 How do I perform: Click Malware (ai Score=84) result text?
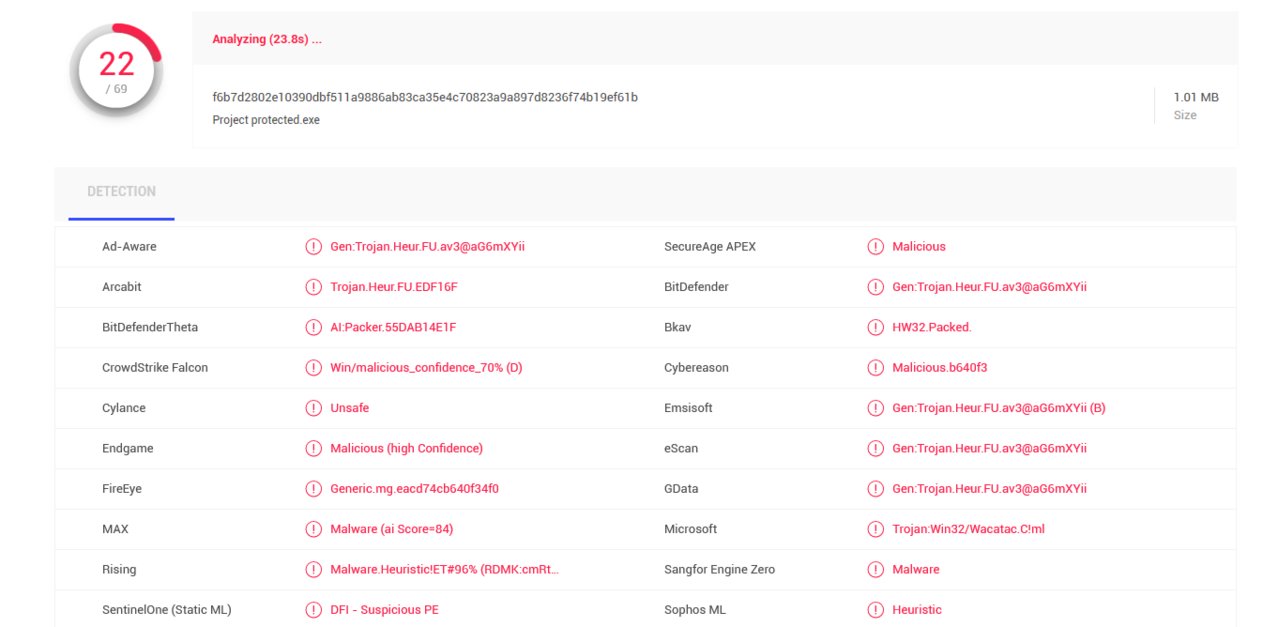(392, 529)
